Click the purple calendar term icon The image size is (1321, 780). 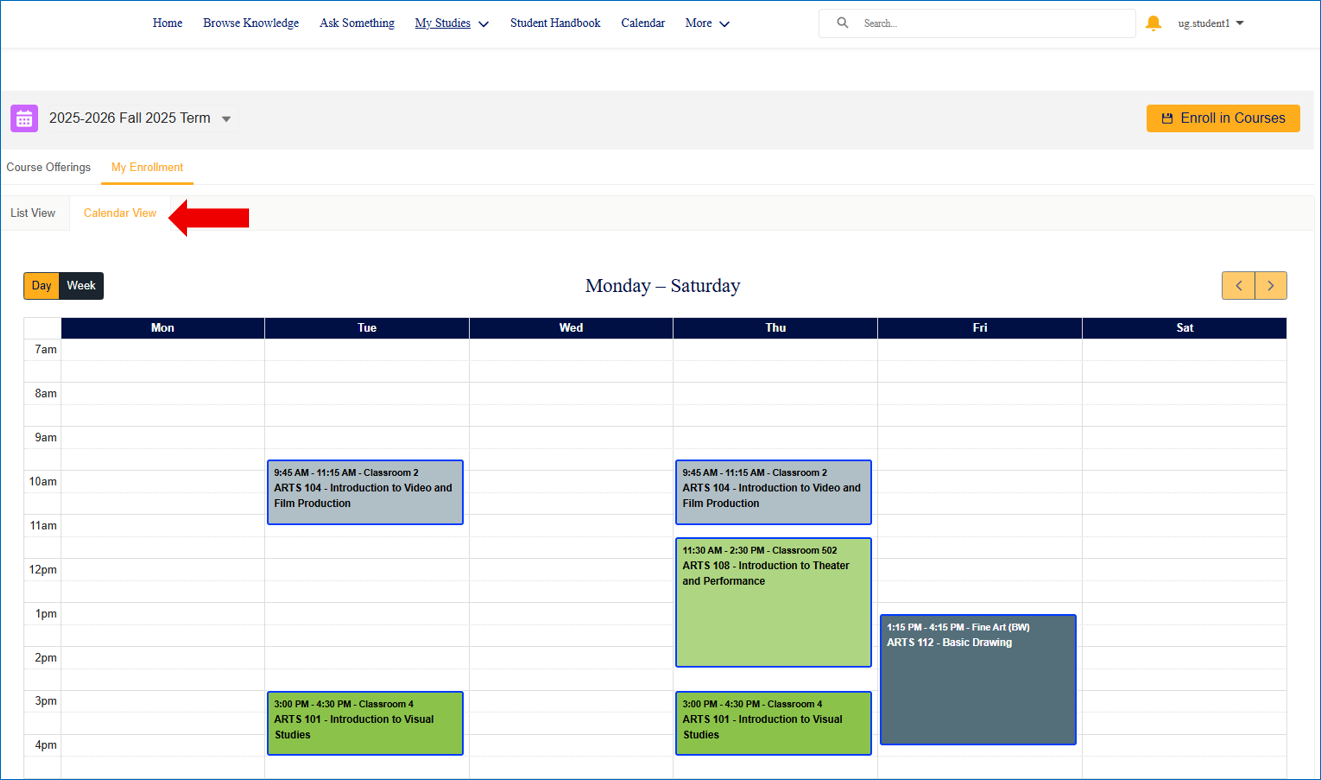click(x=24, y=118)
